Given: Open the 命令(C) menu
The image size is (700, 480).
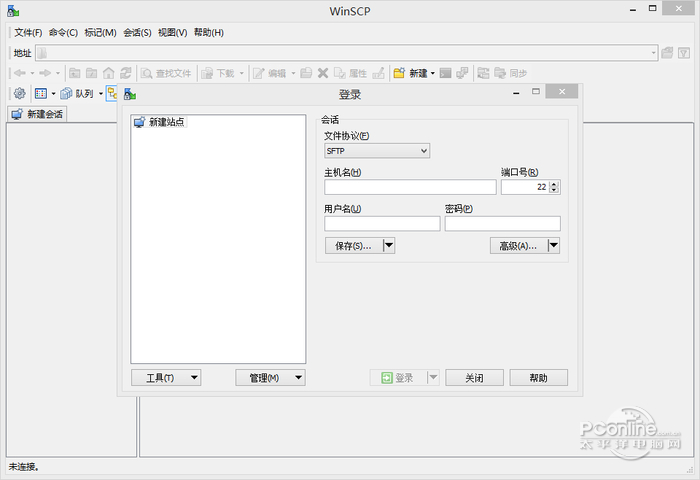Looking at the screenshot, I should [63, 33].
